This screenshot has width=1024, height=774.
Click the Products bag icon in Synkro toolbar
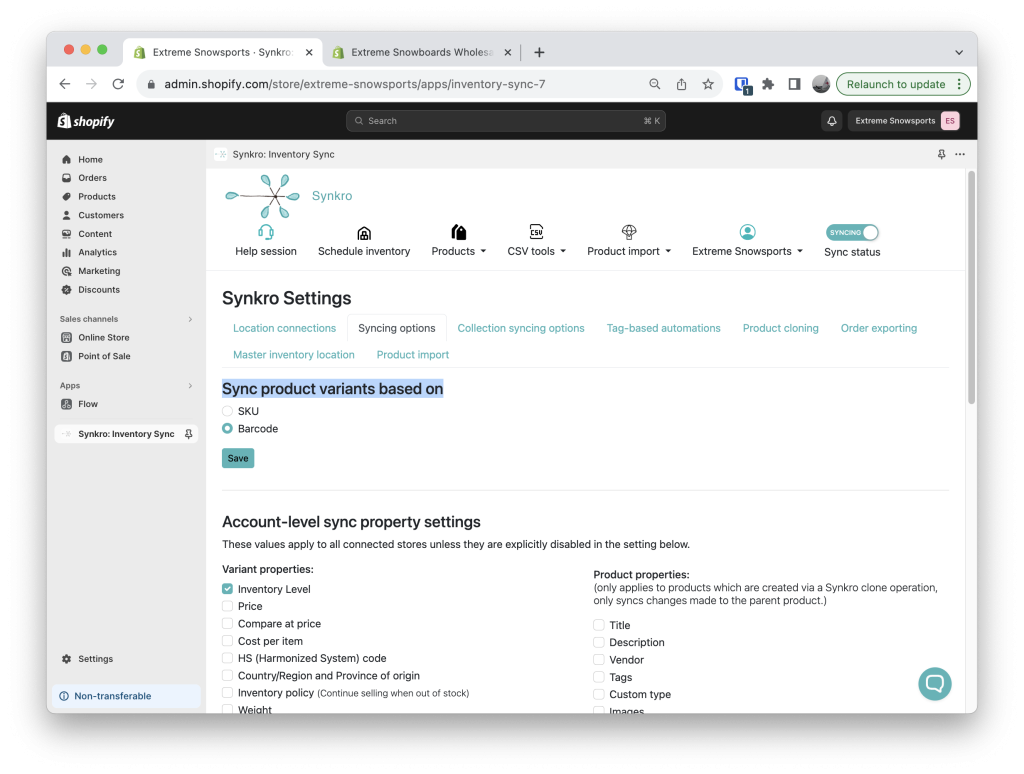pos(459,232)
